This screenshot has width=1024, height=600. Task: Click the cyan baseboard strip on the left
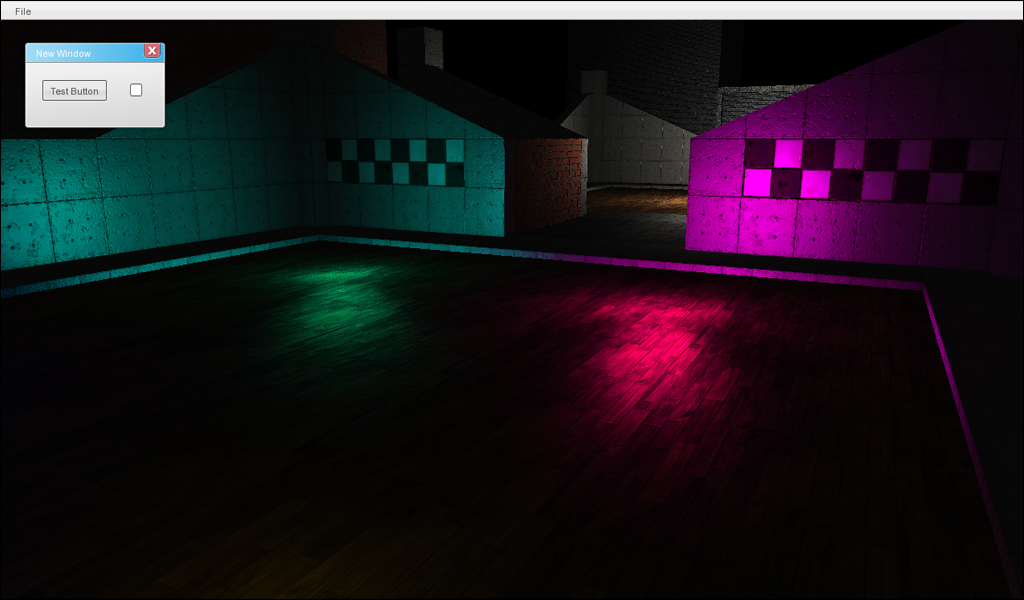point(150,262)
